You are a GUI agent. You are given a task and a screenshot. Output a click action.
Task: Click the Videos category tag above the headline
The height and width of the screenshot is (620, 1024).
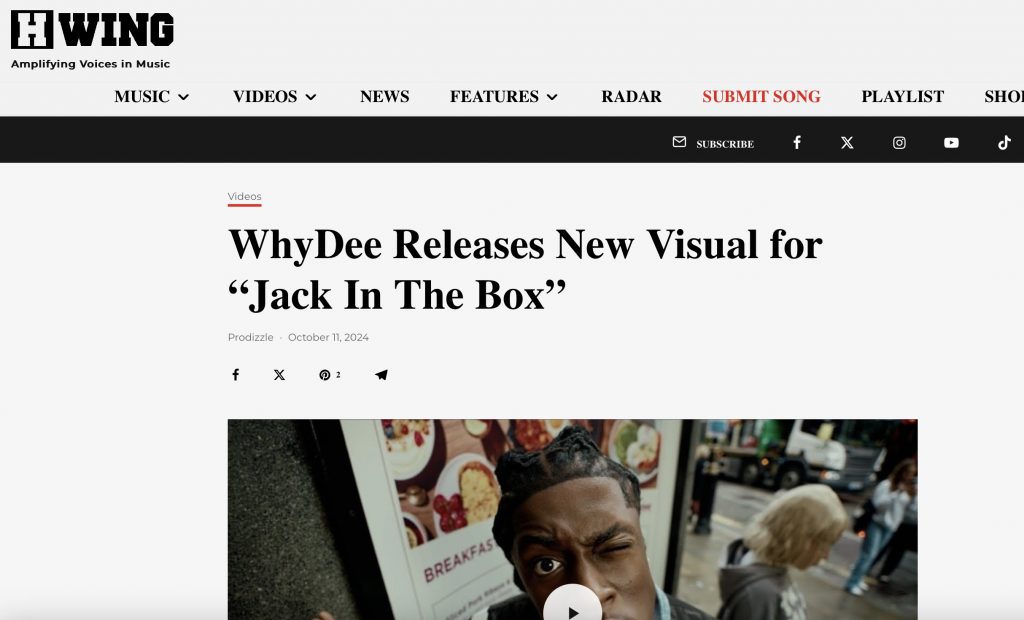(x=244, y=197)
